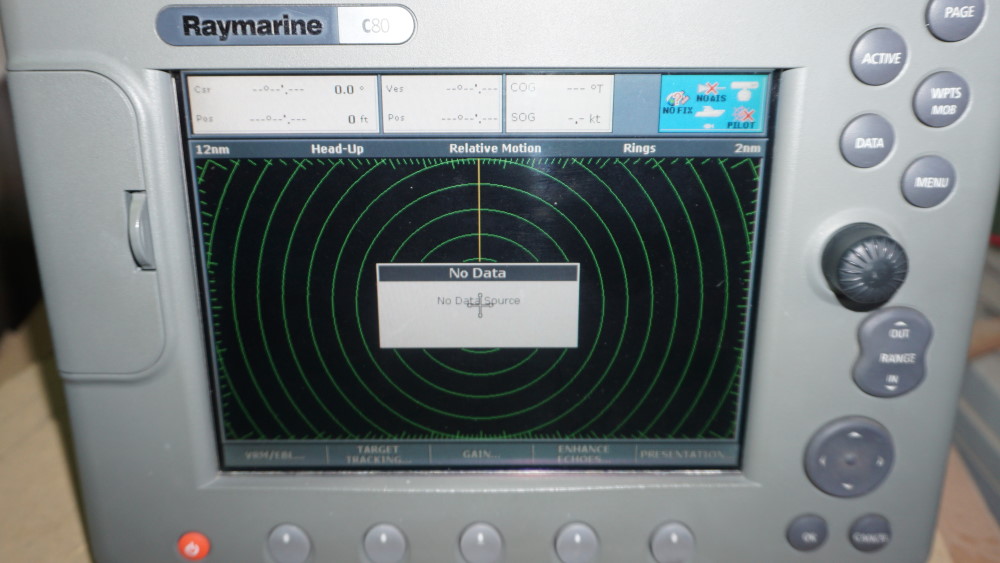Click the trackpad right arrow
The image size is (1000, 563).
[879, 460]
